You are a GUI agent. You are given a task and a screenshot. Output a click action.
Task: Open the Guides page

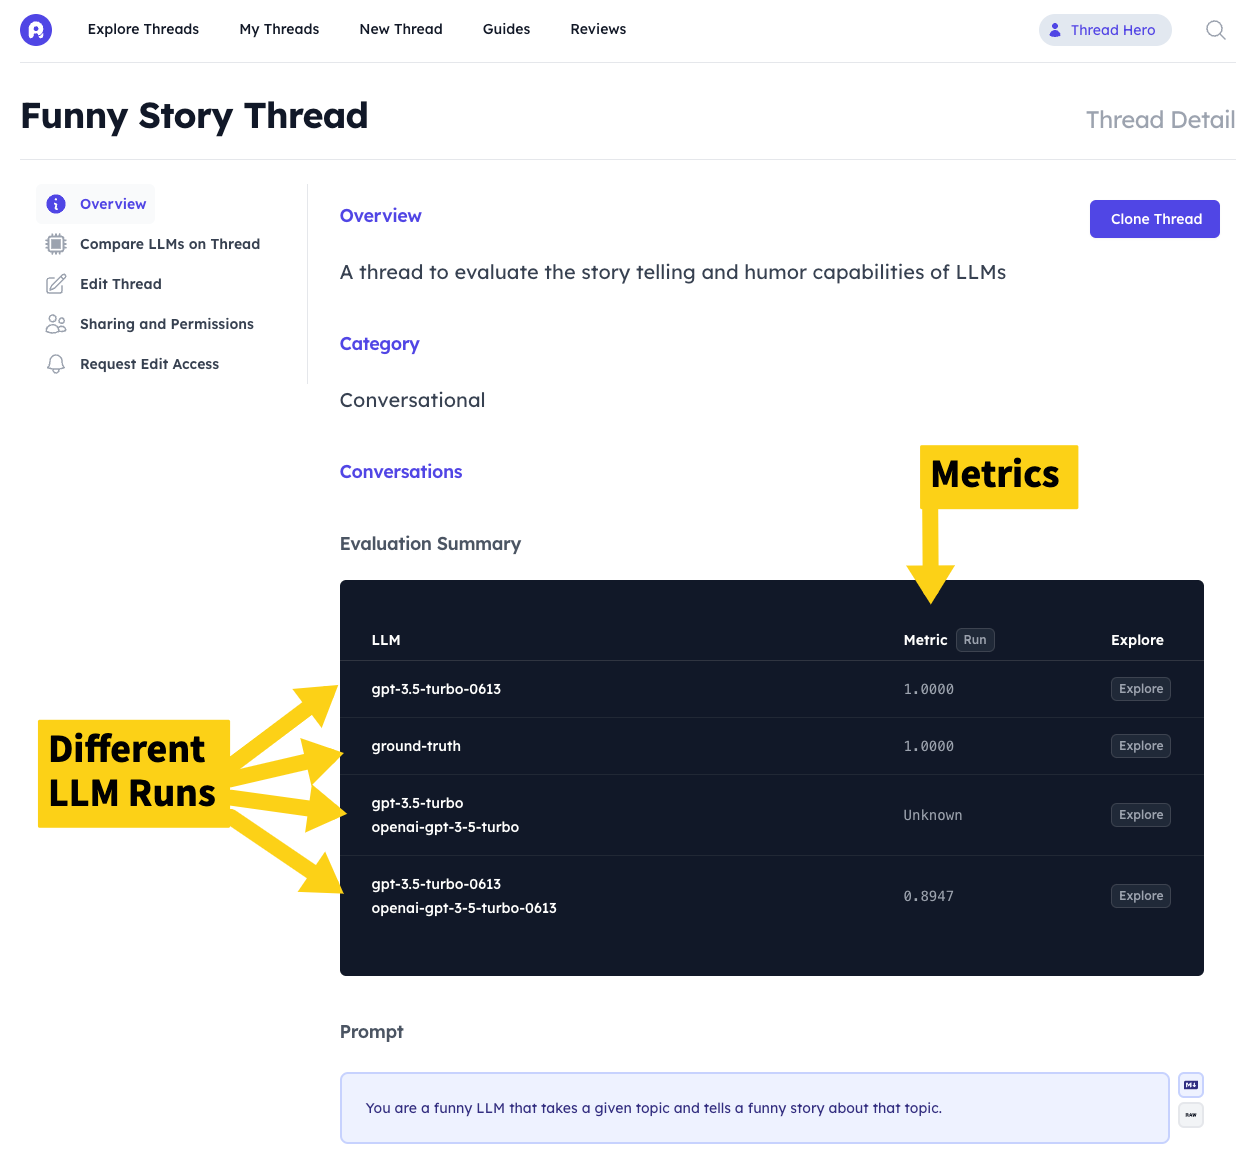coord(506,29)
